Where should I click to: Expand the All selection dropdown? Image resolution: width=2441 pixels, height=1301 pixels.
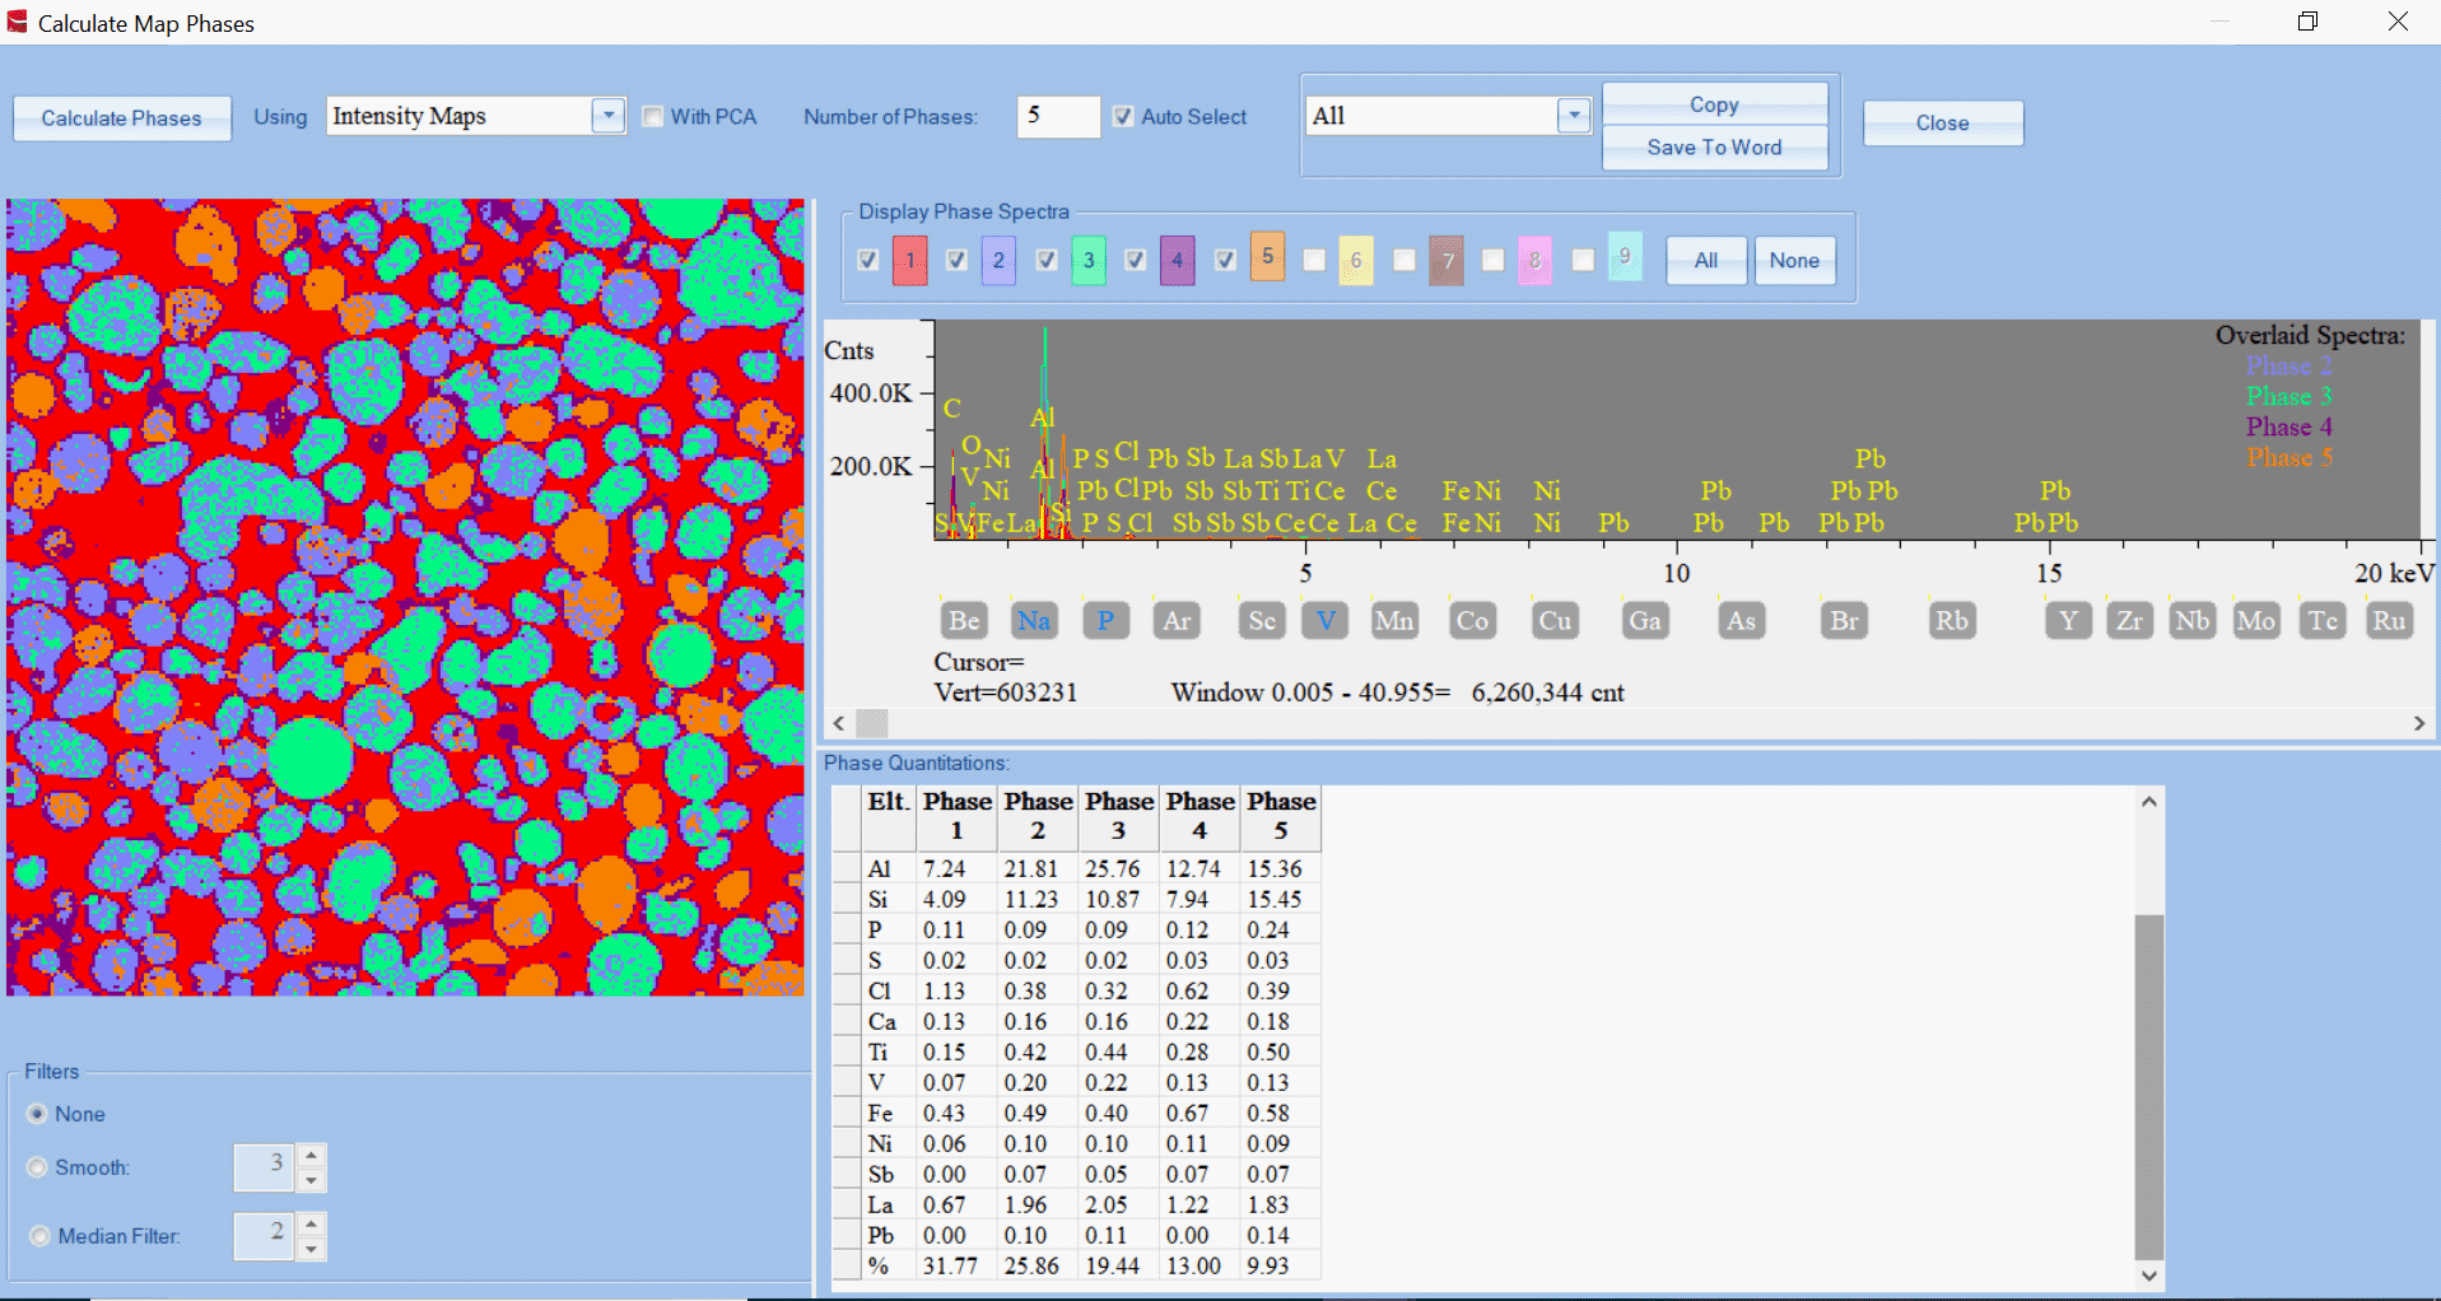pyautogui.click(x=1574, y=116)
